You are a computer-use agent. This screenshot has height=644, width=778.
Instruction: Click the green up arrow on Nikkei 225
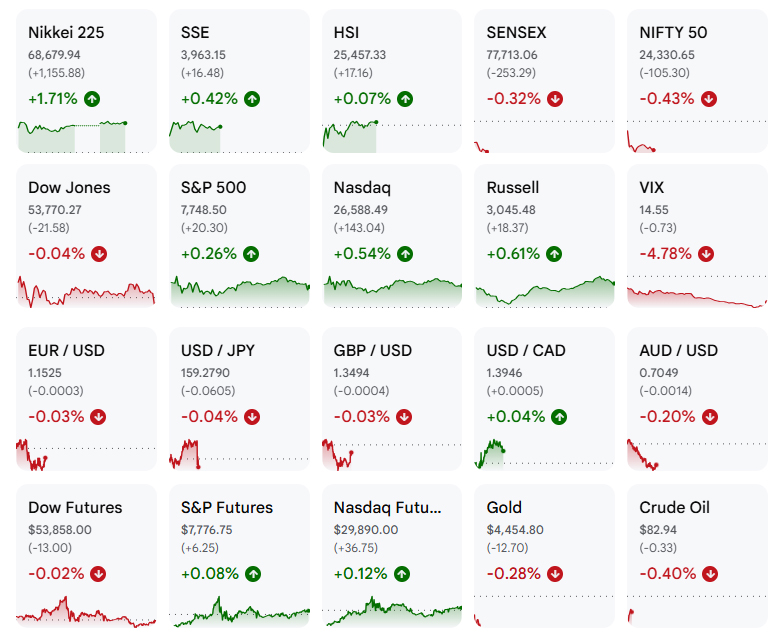click(92, 99)
